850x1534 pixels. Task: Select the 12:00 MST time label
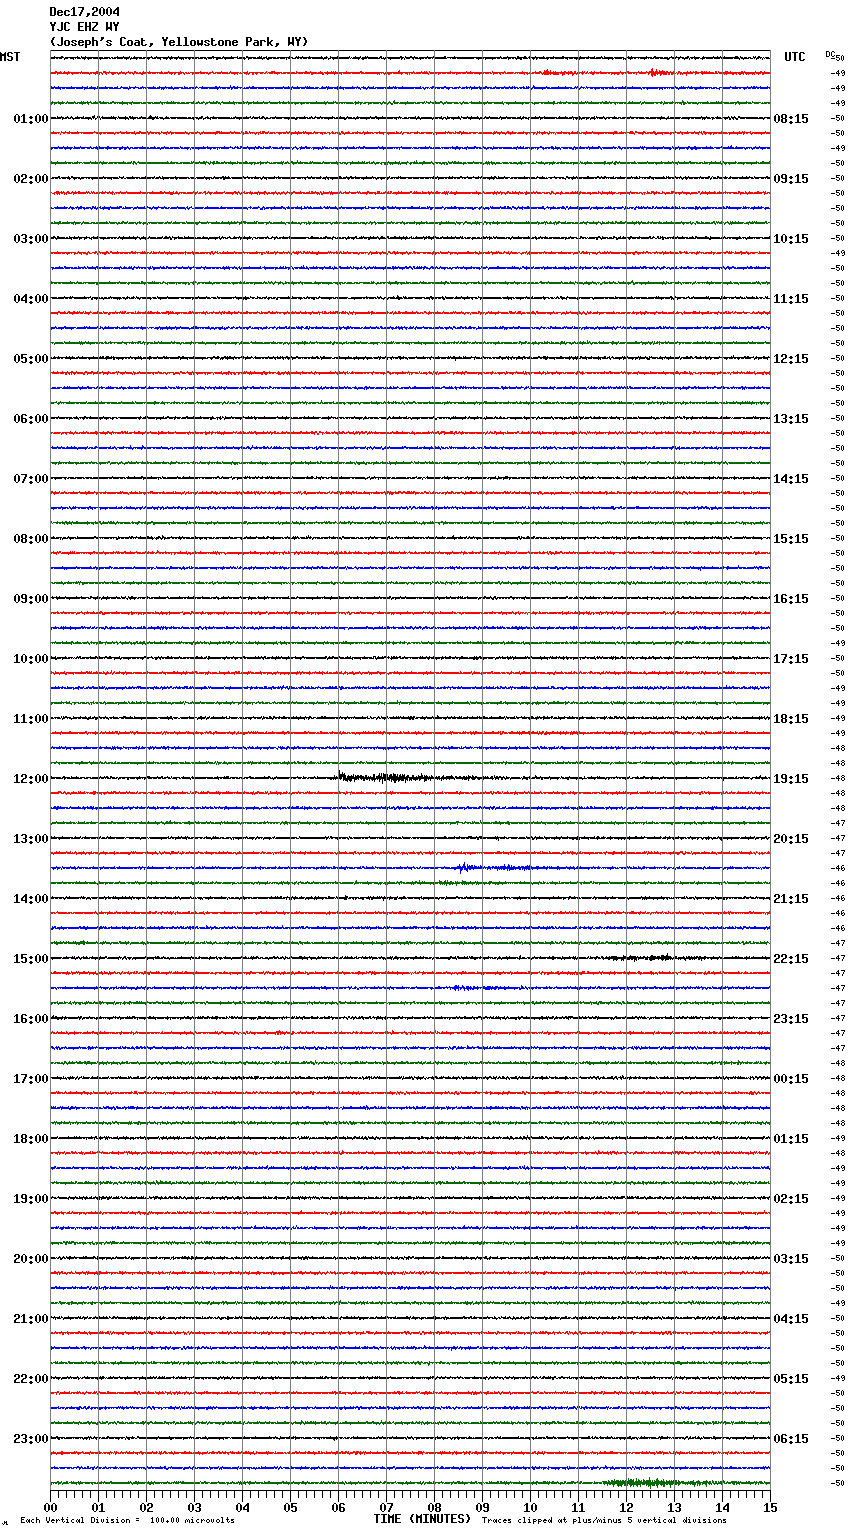click(x=31, y=779)
